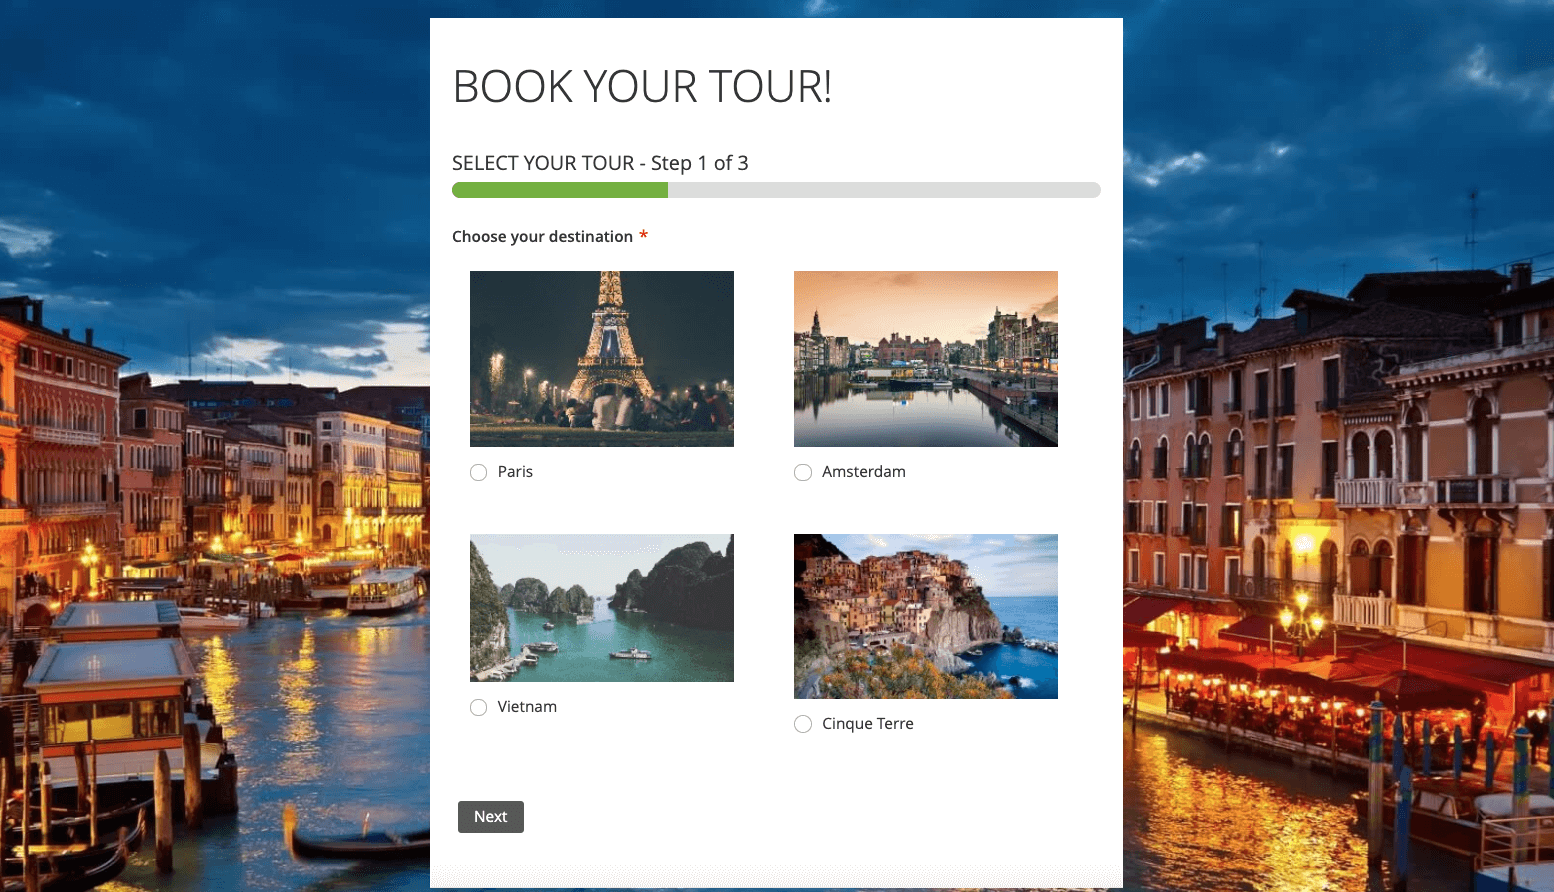Click the Next button
The width and height of the screenshot is (1554, 892).
tap(491, 817)
